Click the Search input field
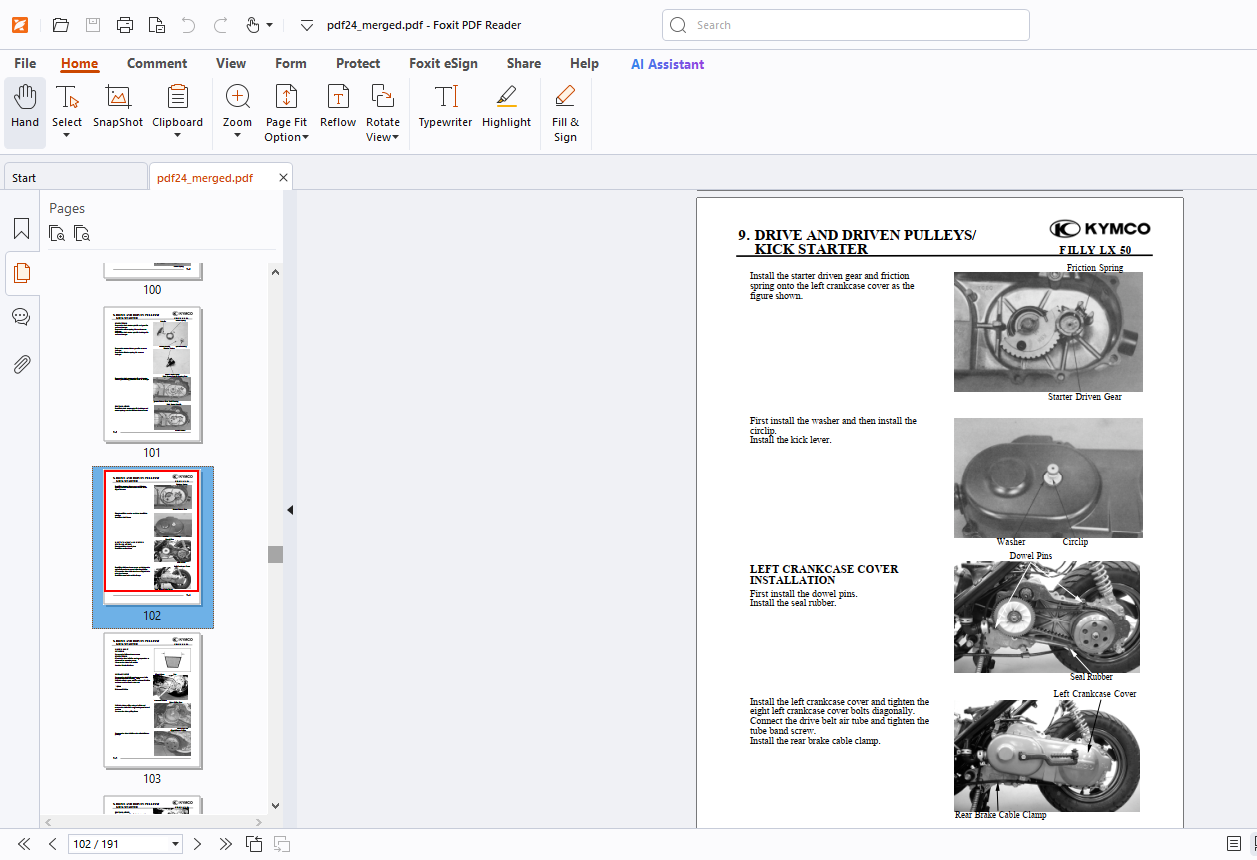1257x860 pixels. tap(845, 25)
